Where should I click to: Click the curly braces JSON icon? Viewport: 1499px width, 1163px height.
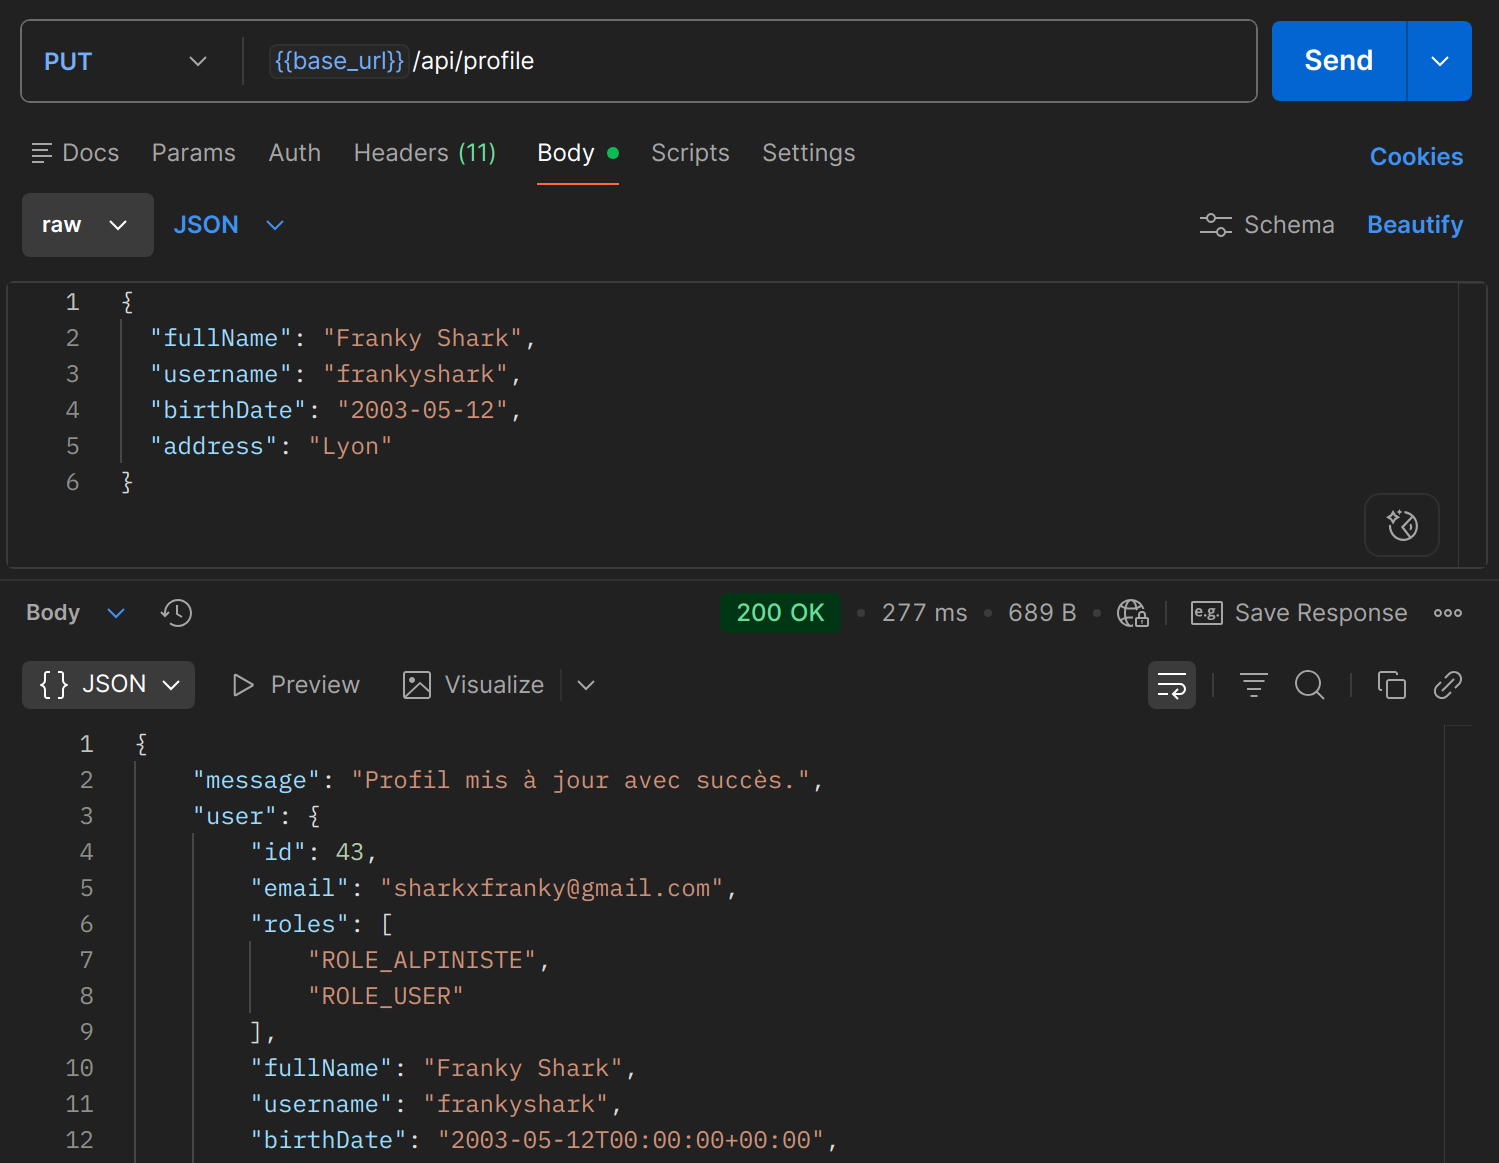click(53, 684)
